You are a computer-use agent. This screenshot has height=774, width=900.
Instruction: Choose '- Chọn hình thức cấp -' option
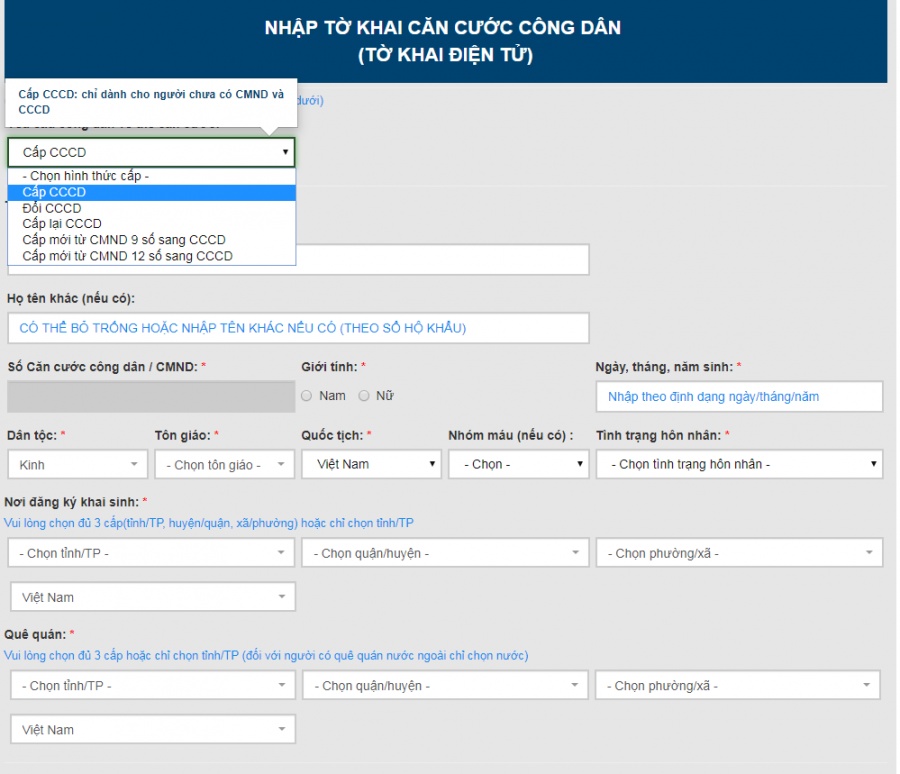(x=152, y=176)
